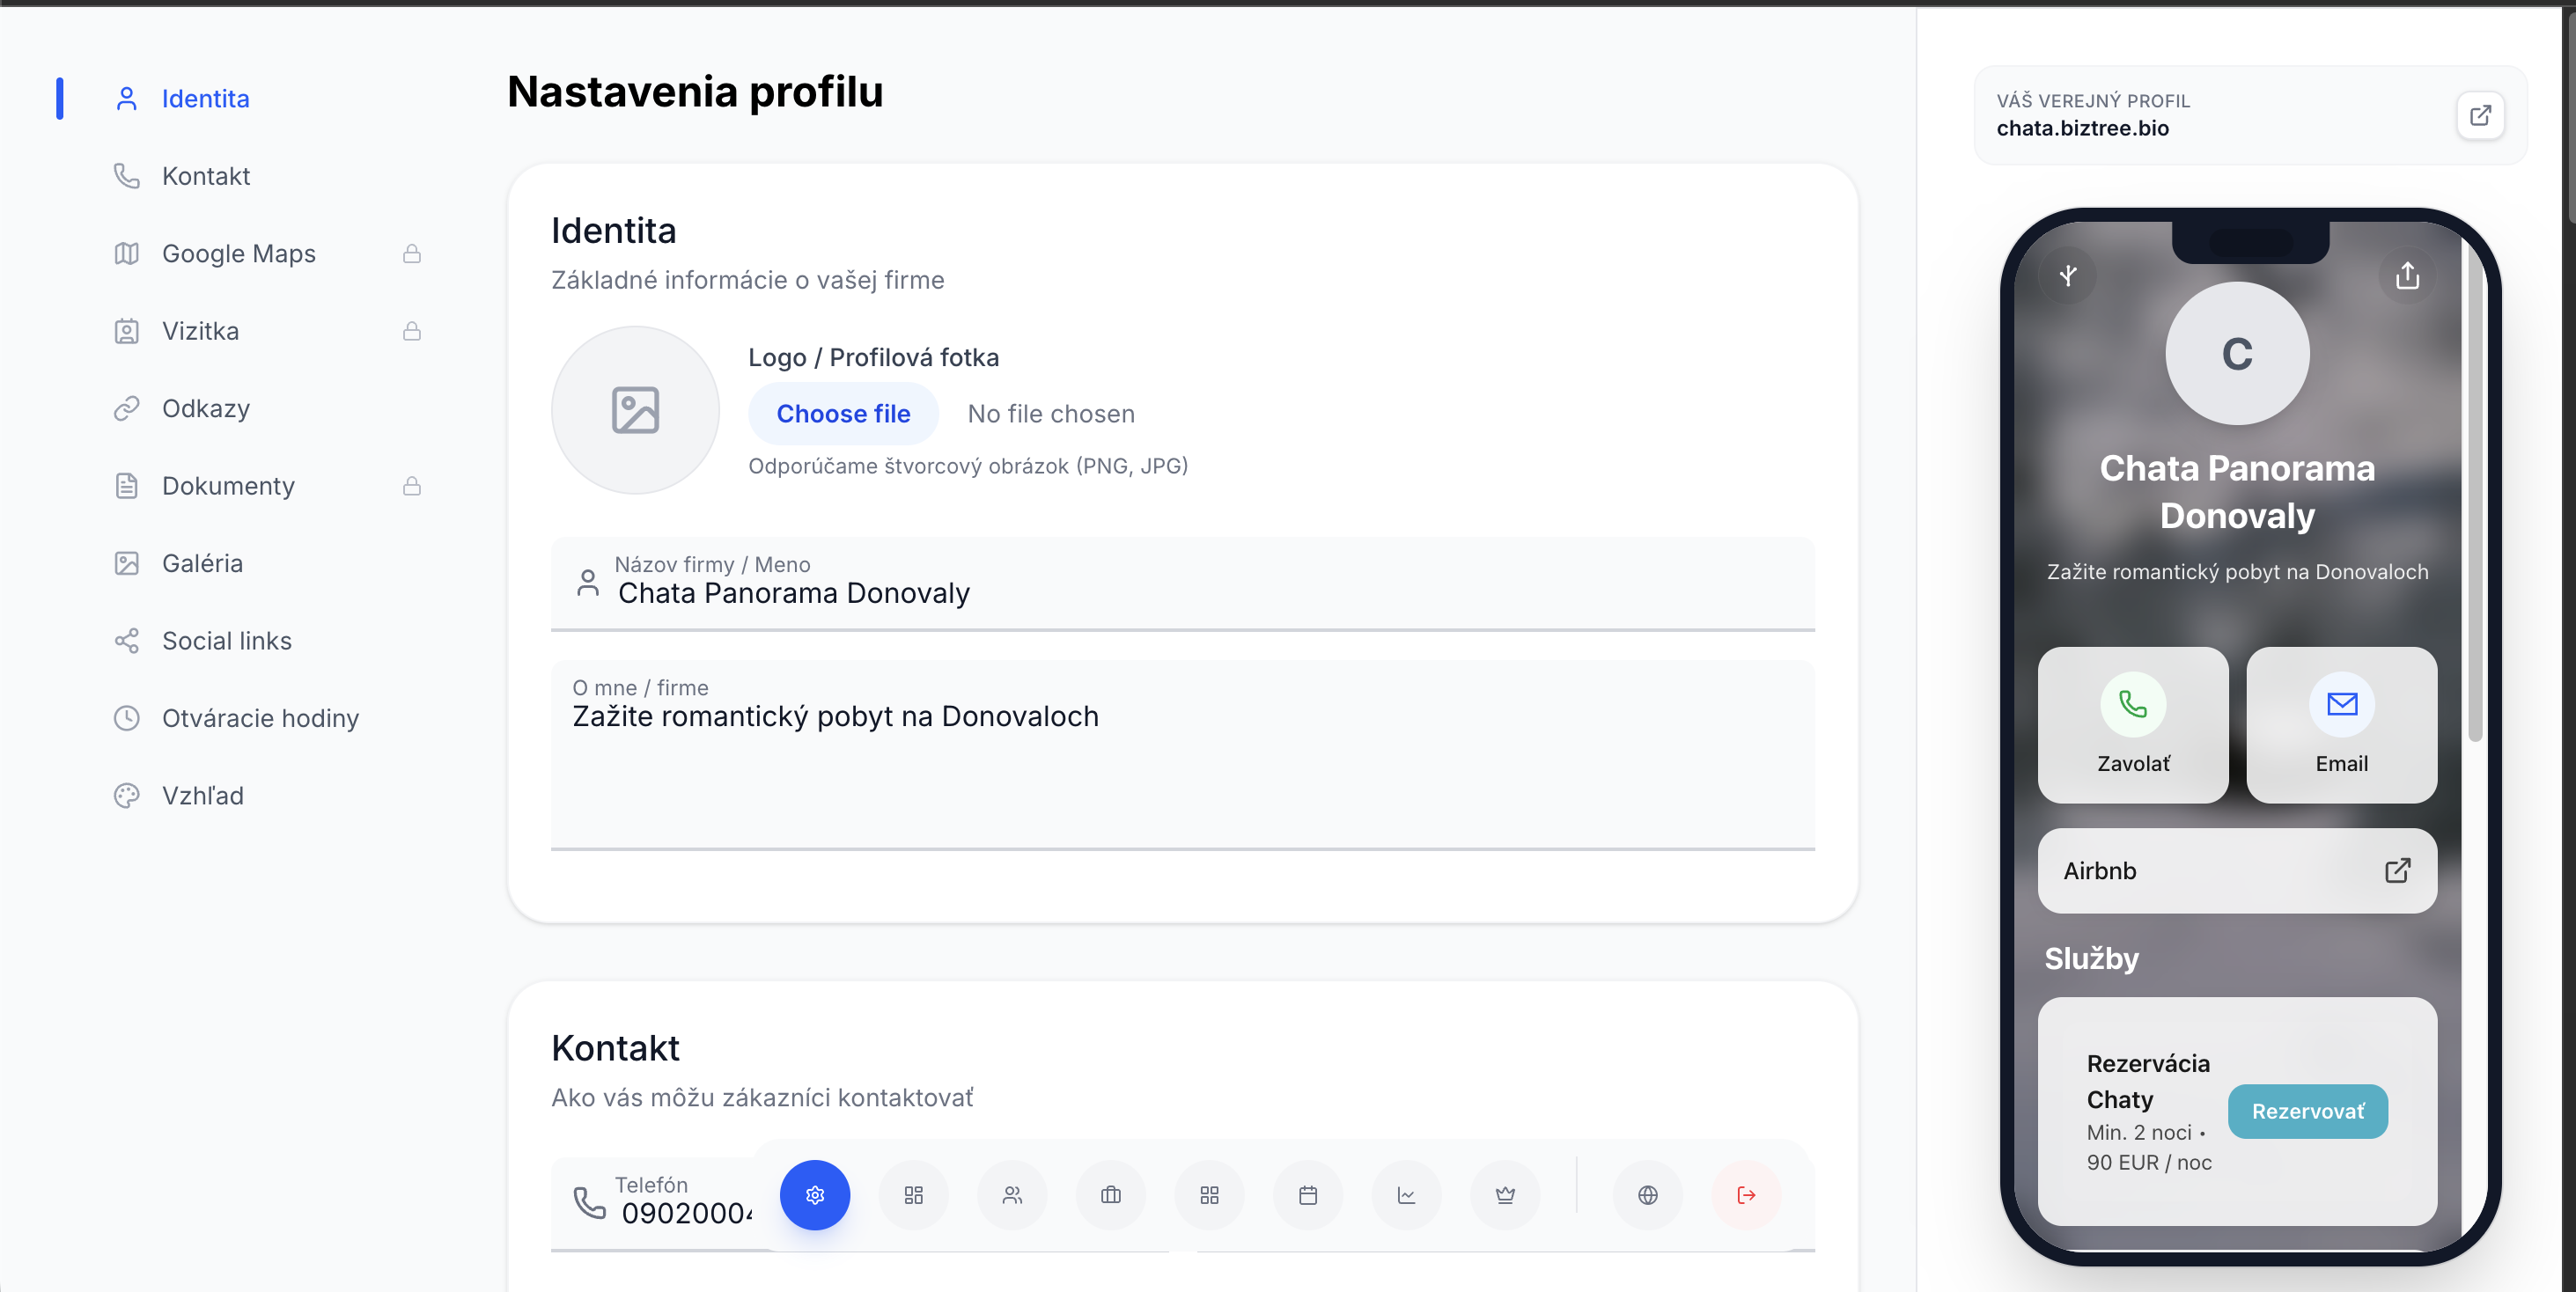The height and width of the screenshot is (1292, 2576).
Task: Open the calendar icon in bottom dock
Action: click(x=1308, y=1195)
